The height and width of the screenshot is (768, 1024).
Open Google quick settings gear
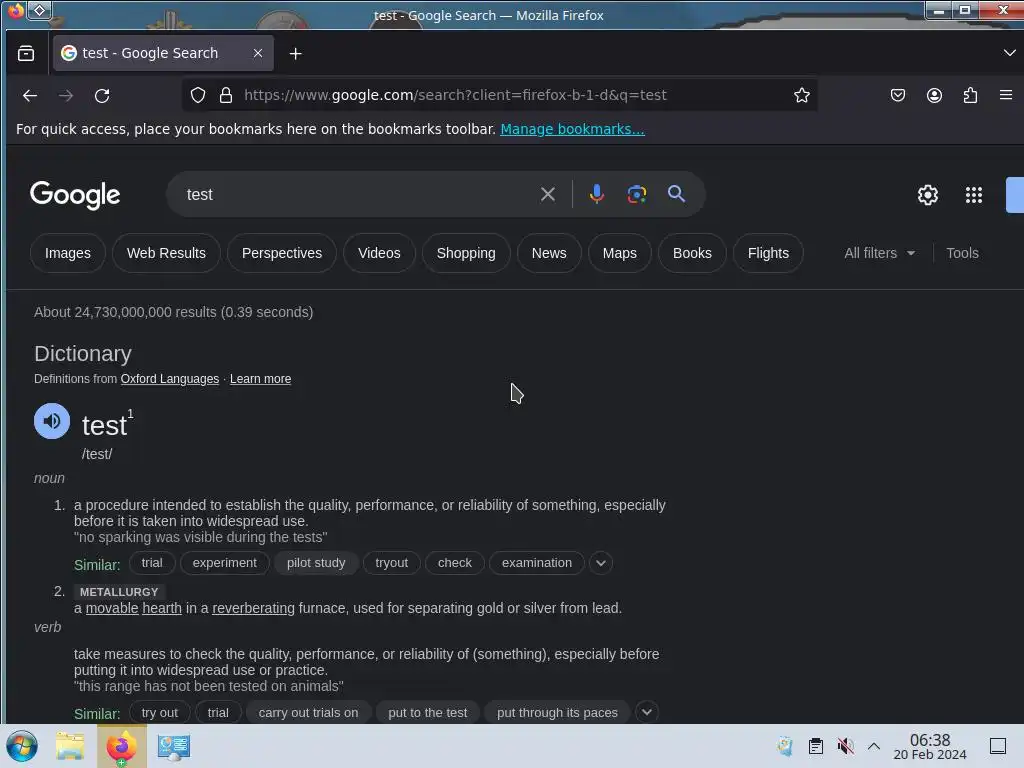(x=927, y=195)
